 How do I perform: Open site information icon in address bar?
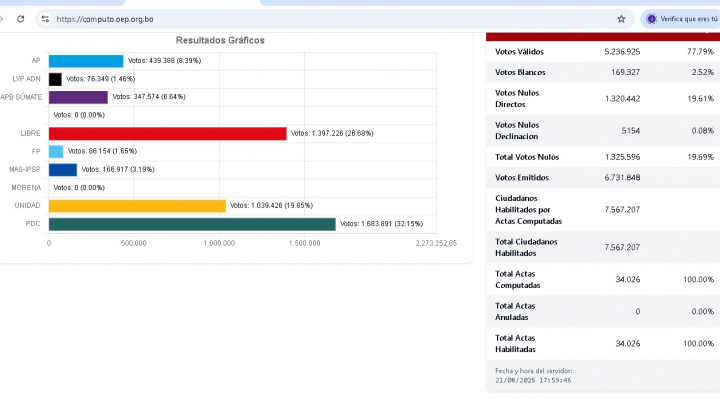[45, 19]
